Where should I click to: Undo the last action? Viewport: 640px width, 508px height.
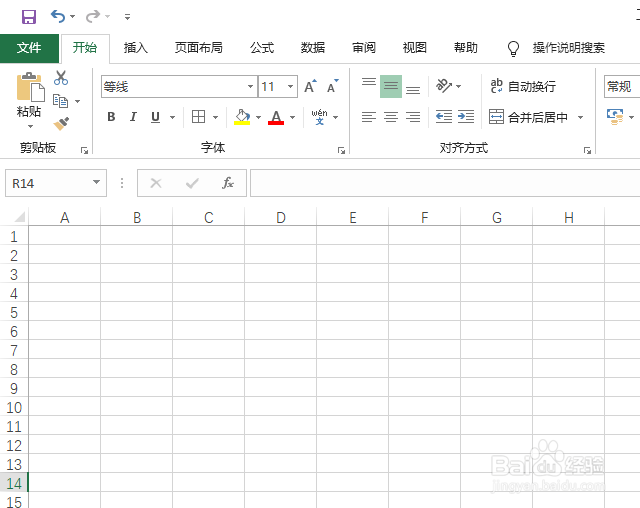click(x=58, y=16)
